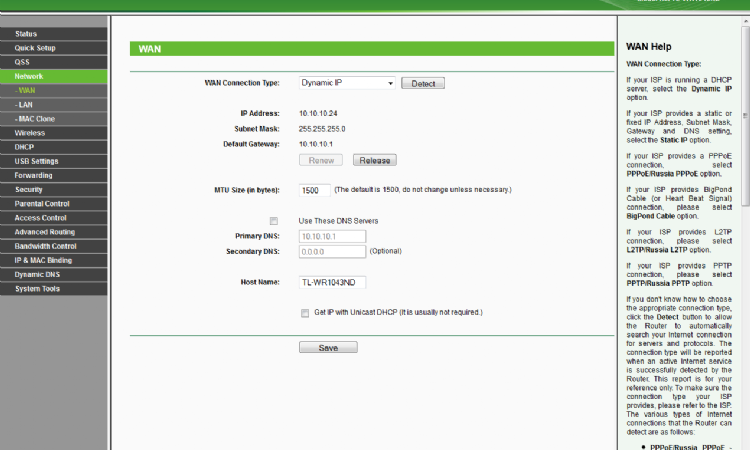Image resolution: width=750 pixels, height=450 pixels.
Task: Focus the Host Name text field
Action: point(332,283)
